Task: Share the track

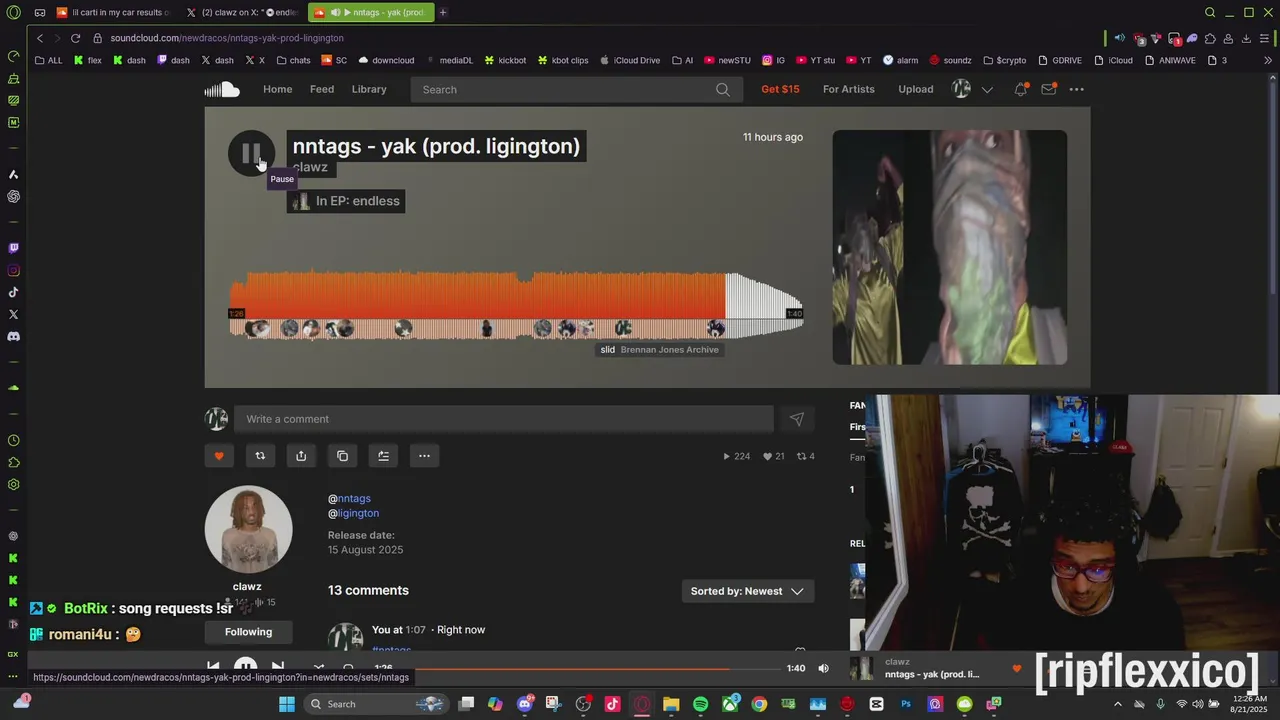Action: tap(301, 456)
